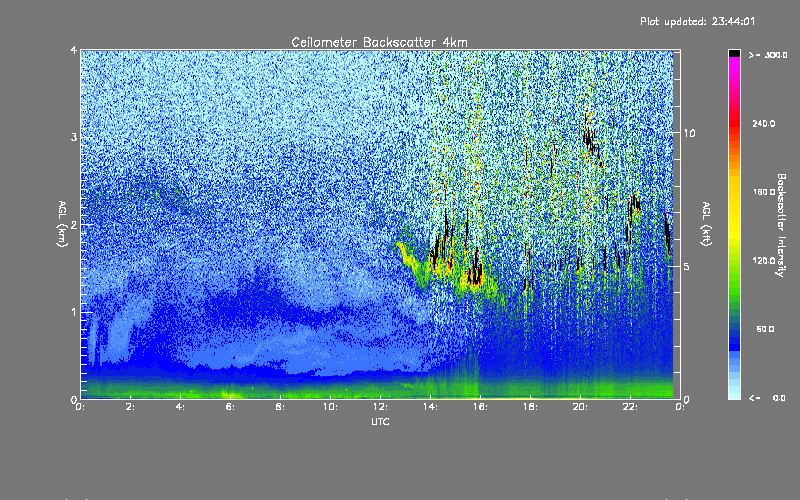Click the "Plot updated: 23:44:01" timestamp
Screen dimensions: 800x500
coord(697,21)
